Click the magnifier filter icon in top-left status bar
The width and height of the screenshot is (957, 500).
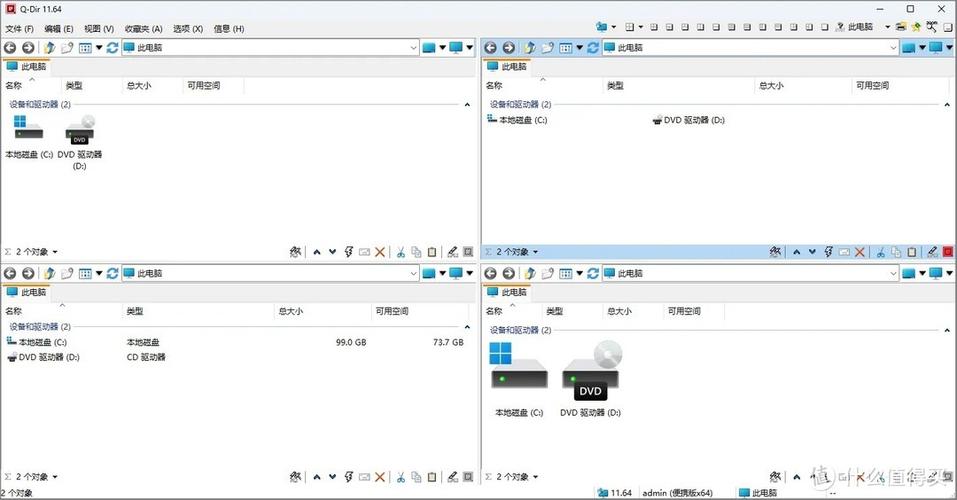click(295, 252)
